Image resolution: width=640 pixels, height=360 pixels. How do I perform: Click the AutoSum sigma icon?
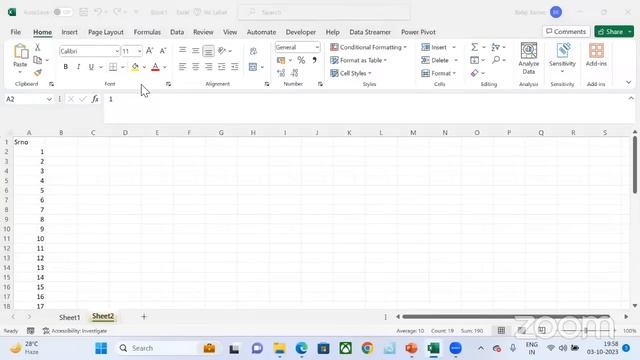pos(474,47)
